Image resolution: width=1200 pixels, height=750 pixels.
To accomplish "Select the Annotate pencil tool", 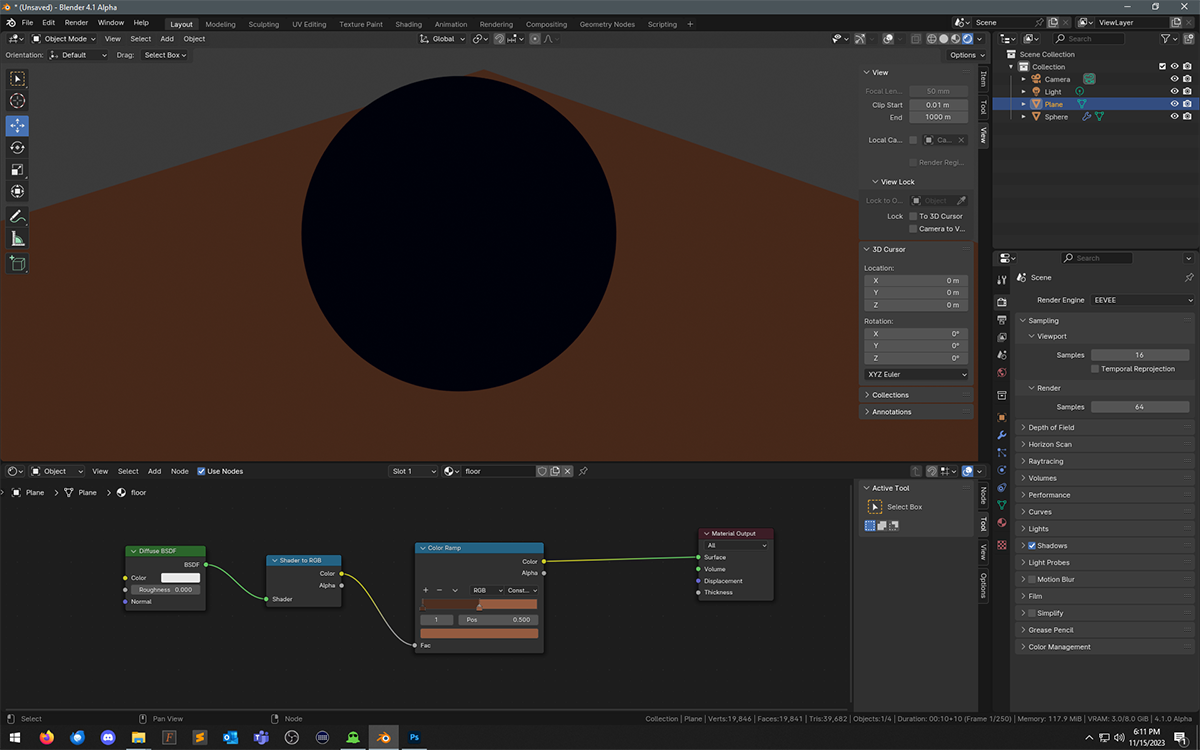I will point(17,216).
